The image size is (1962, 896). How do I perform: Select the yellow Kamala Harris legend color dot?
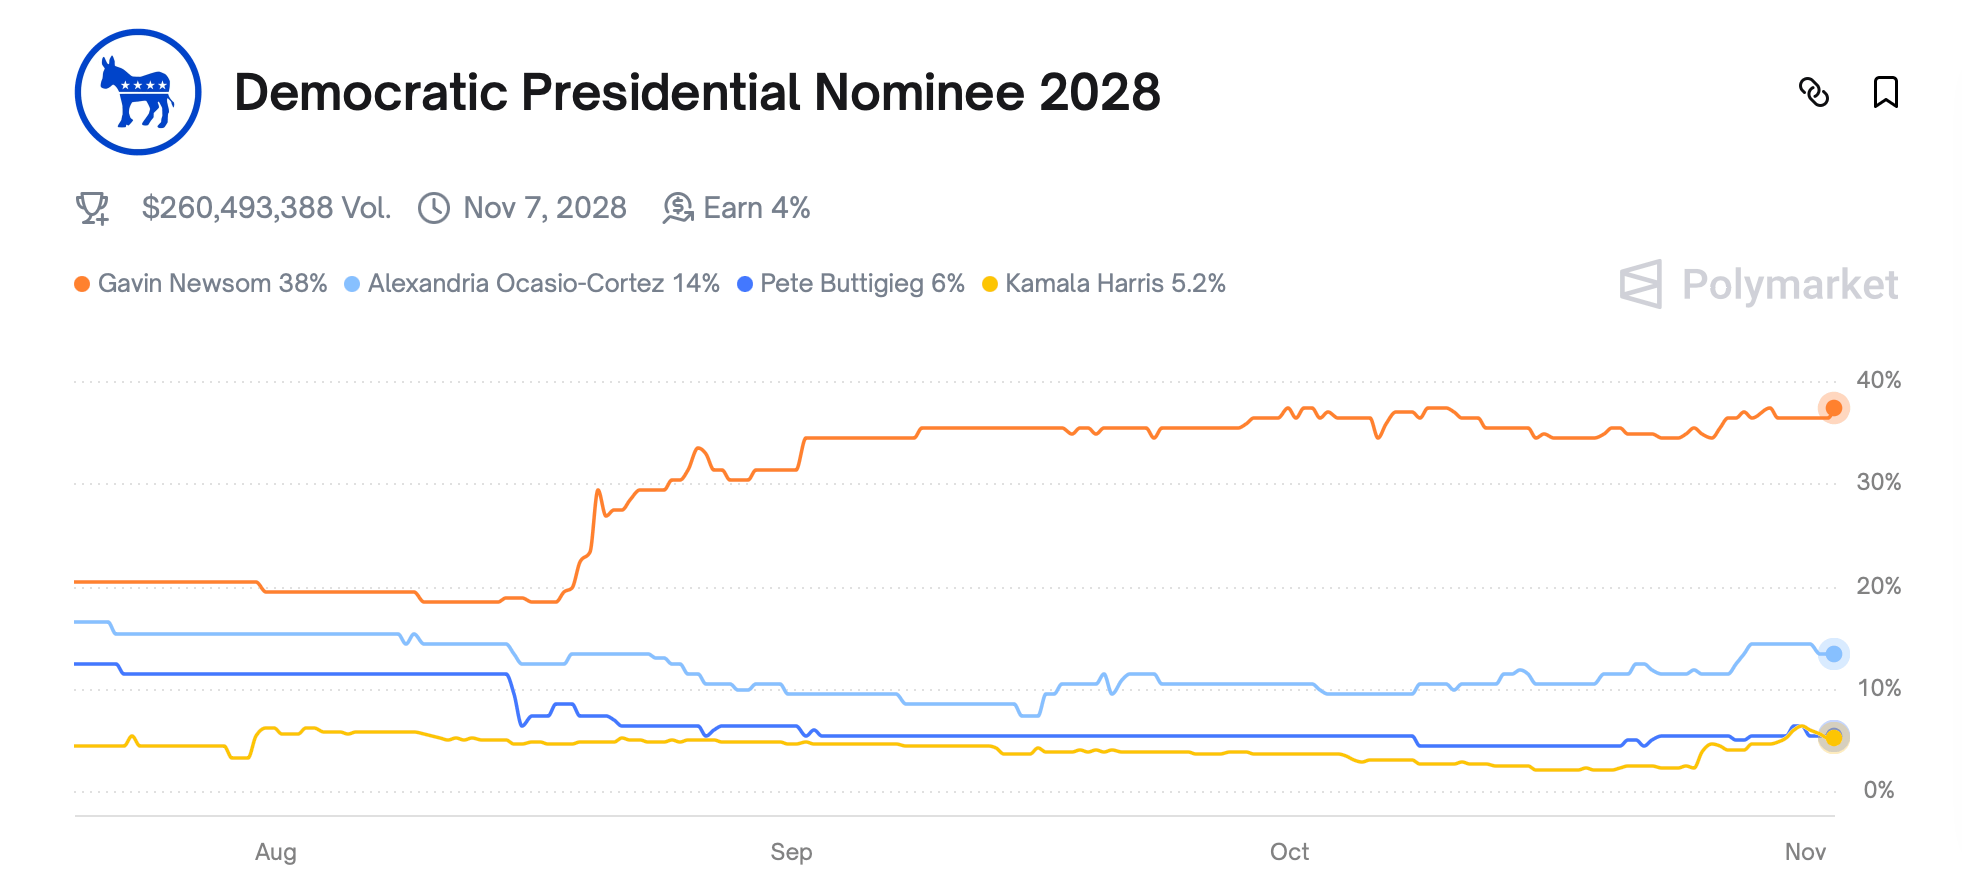tap(988, 284)
